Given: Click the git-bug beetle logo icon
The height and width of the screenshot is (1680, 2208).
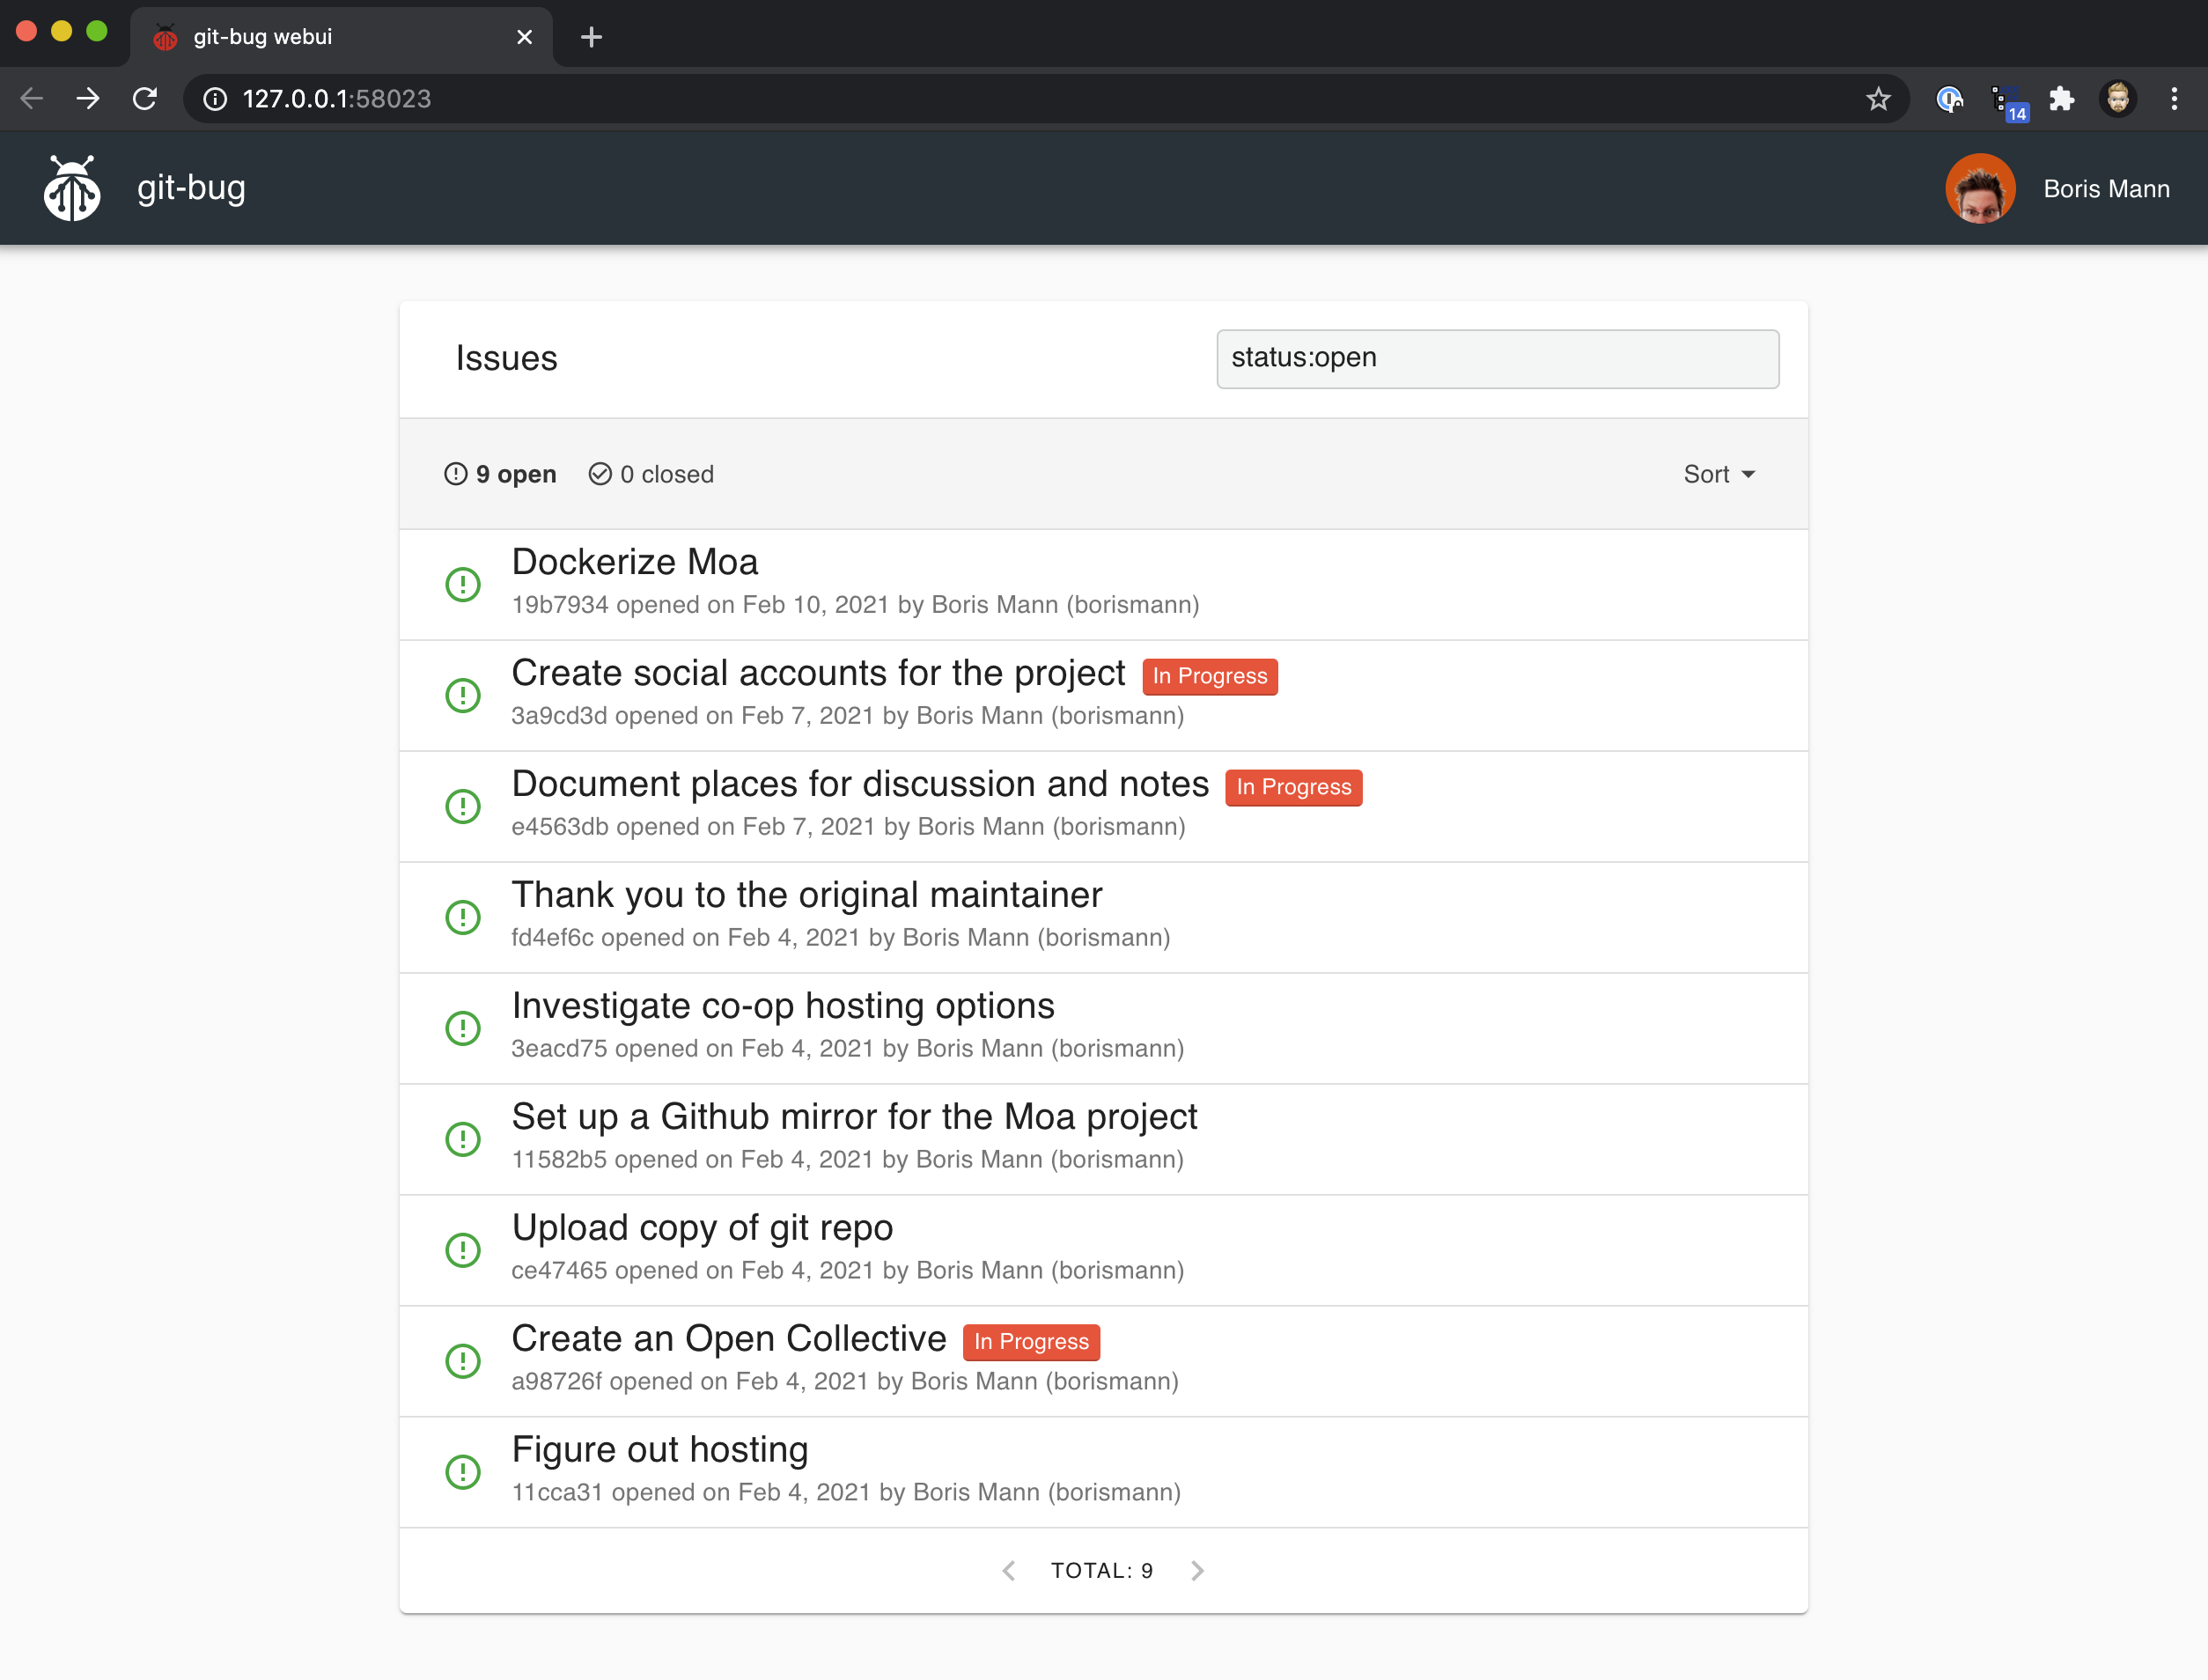Looking at the screenshot, I should [x=72, y=189].
